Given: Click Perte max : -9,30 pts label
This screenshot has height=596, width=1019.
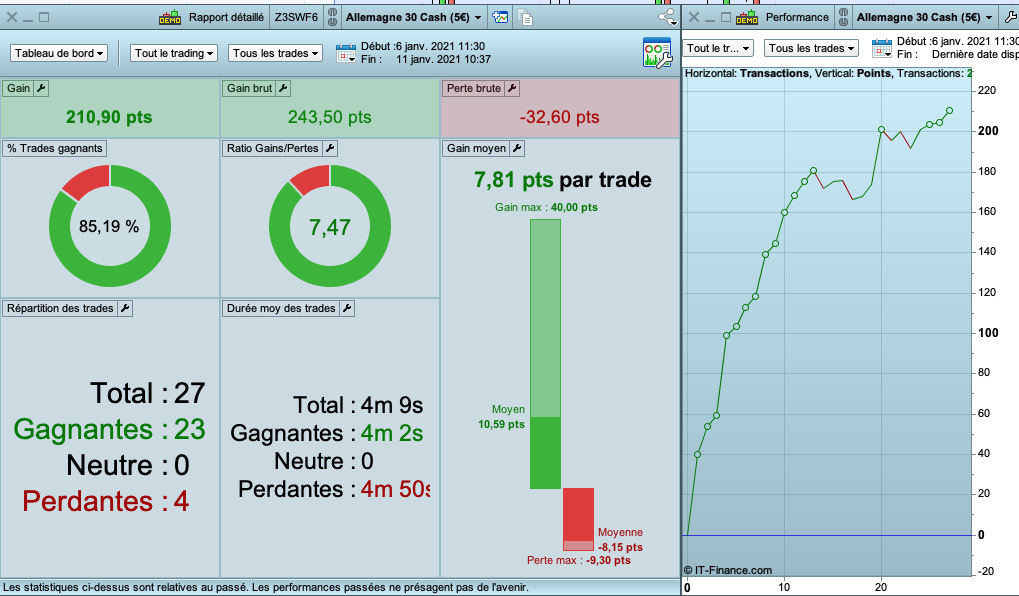Looking at the screenshot, I should (x=578, y=560).
